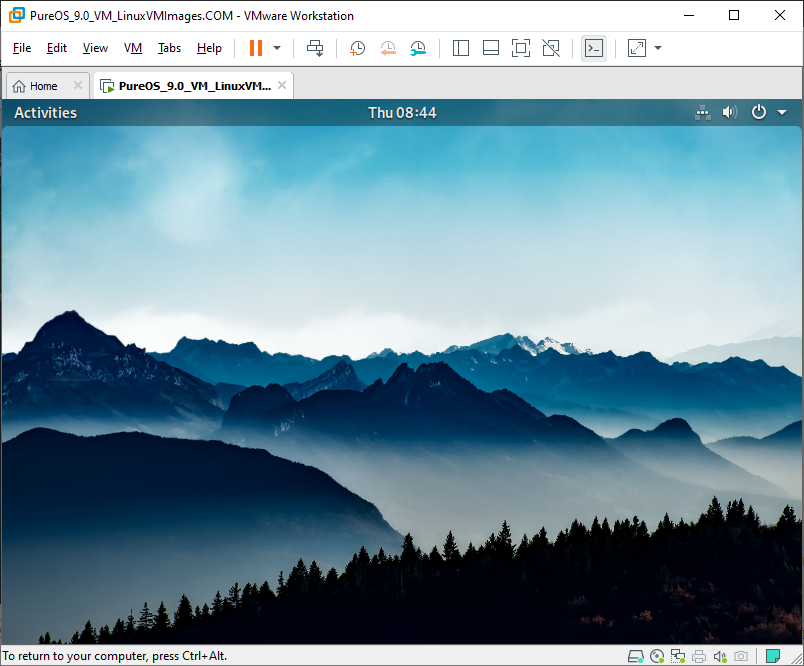The image size is (804, 666).
Task: Click the printer device status icon
Action: (x=699, y=656)
